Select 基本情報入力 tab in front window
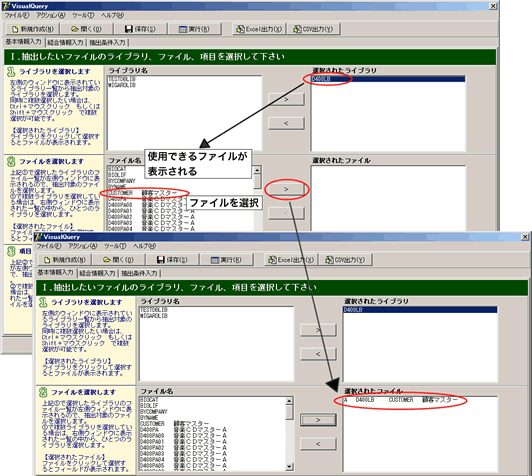This screenshot has width=532, height=476. [x=55, y=272]
